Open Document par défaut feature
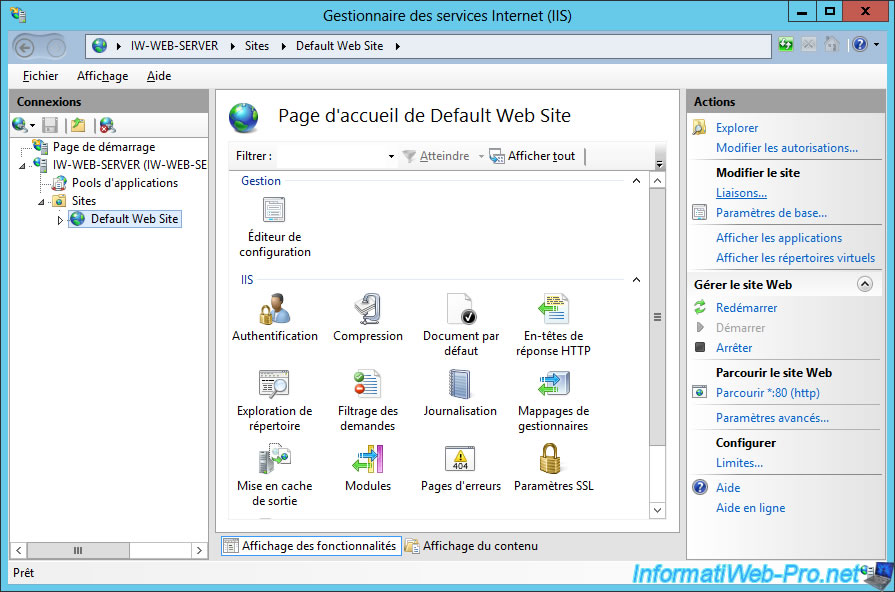 tap(461, 325)
